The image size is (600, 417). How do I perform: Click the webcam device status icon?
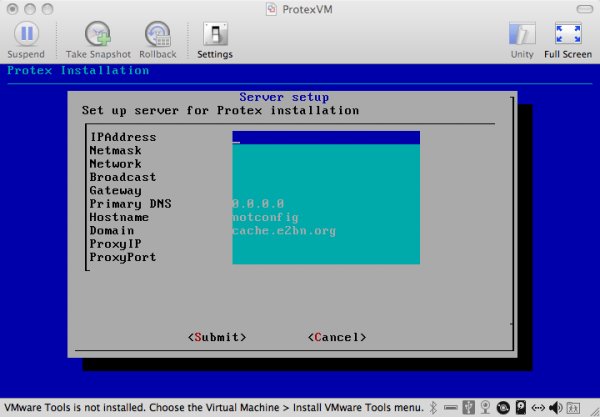point(485,408)
